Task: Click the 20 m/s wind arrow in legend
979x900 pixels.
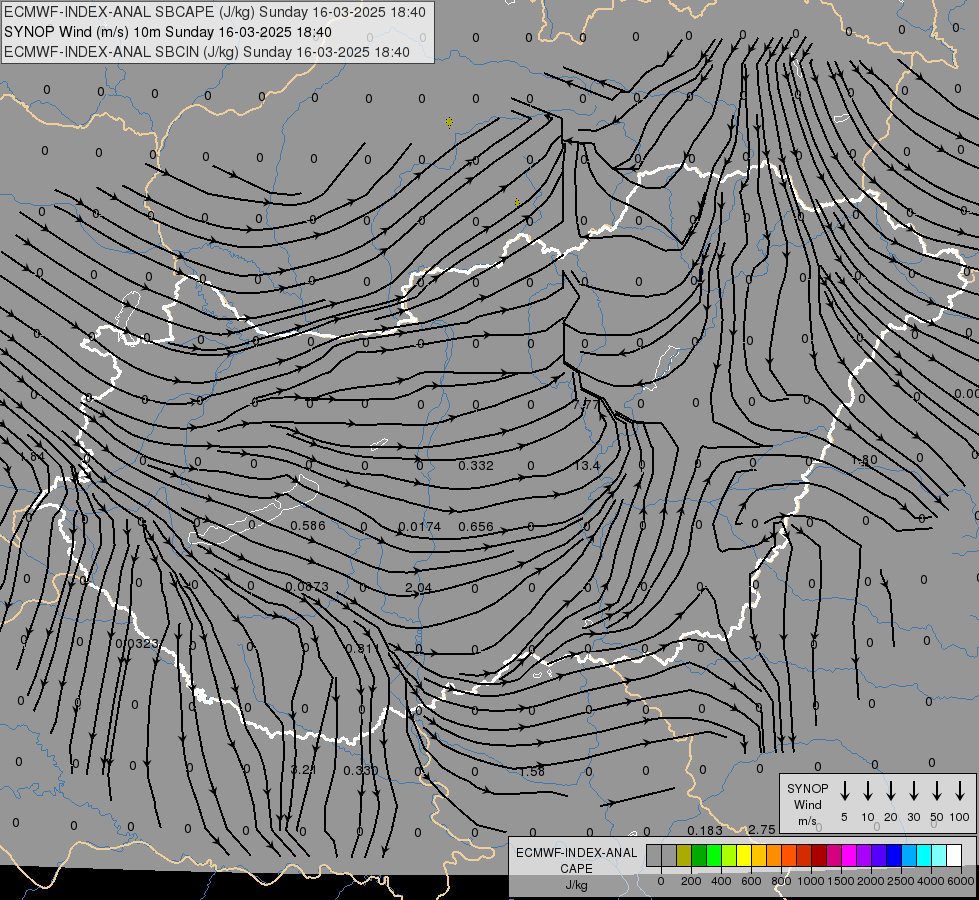Action: click(891, 791)
